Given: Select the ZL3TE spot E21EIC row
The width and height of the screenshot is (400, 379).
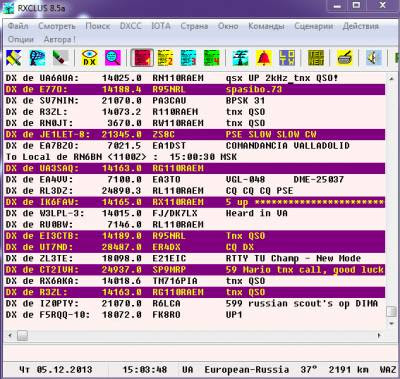Looking at the screenshot, I should click(195, 258).
